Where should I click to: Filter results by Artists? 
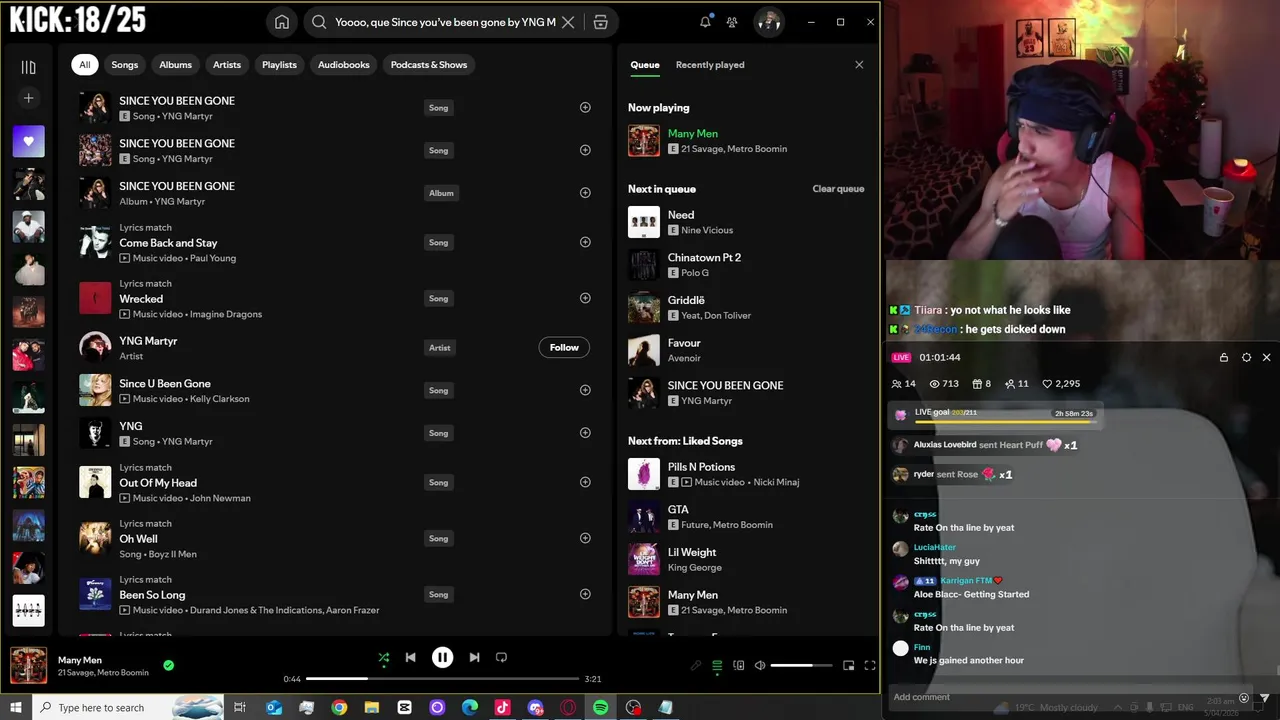click(x=227, y=65)
